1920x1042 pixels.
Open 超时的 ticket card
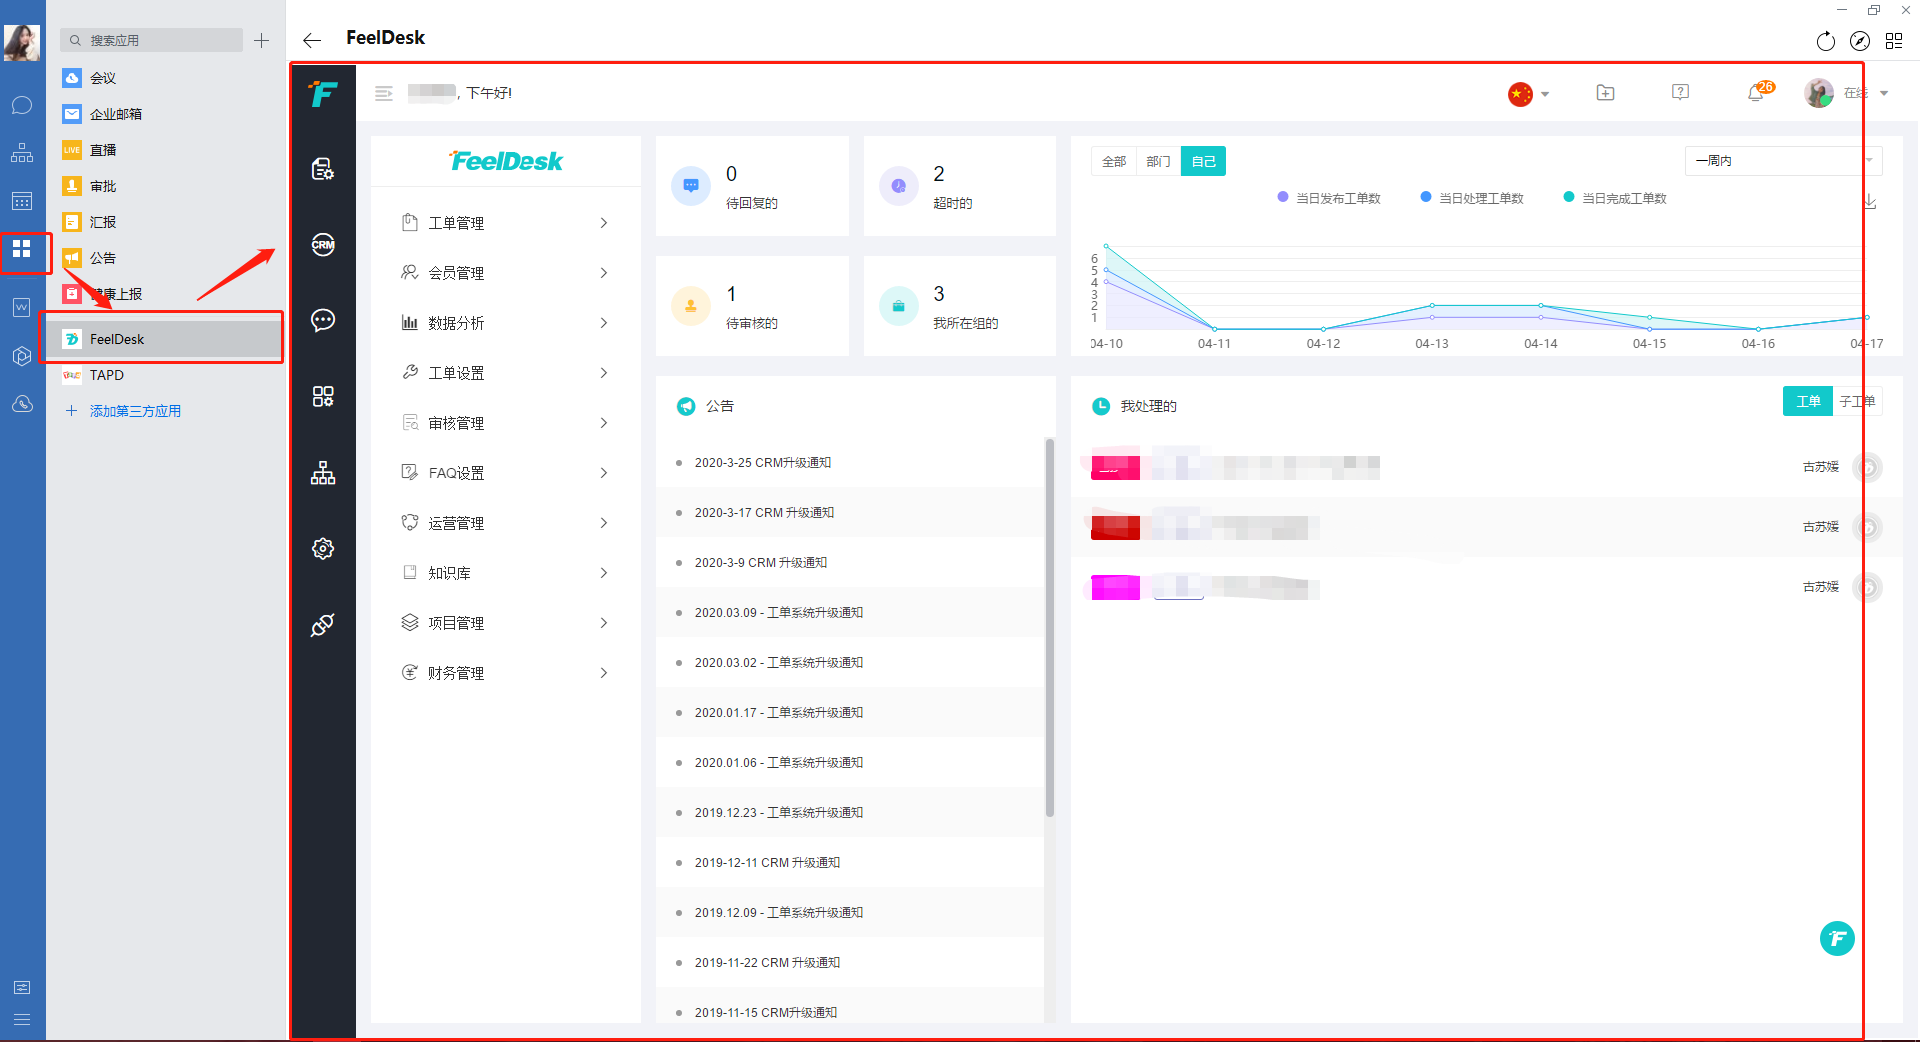pos(959,186)
